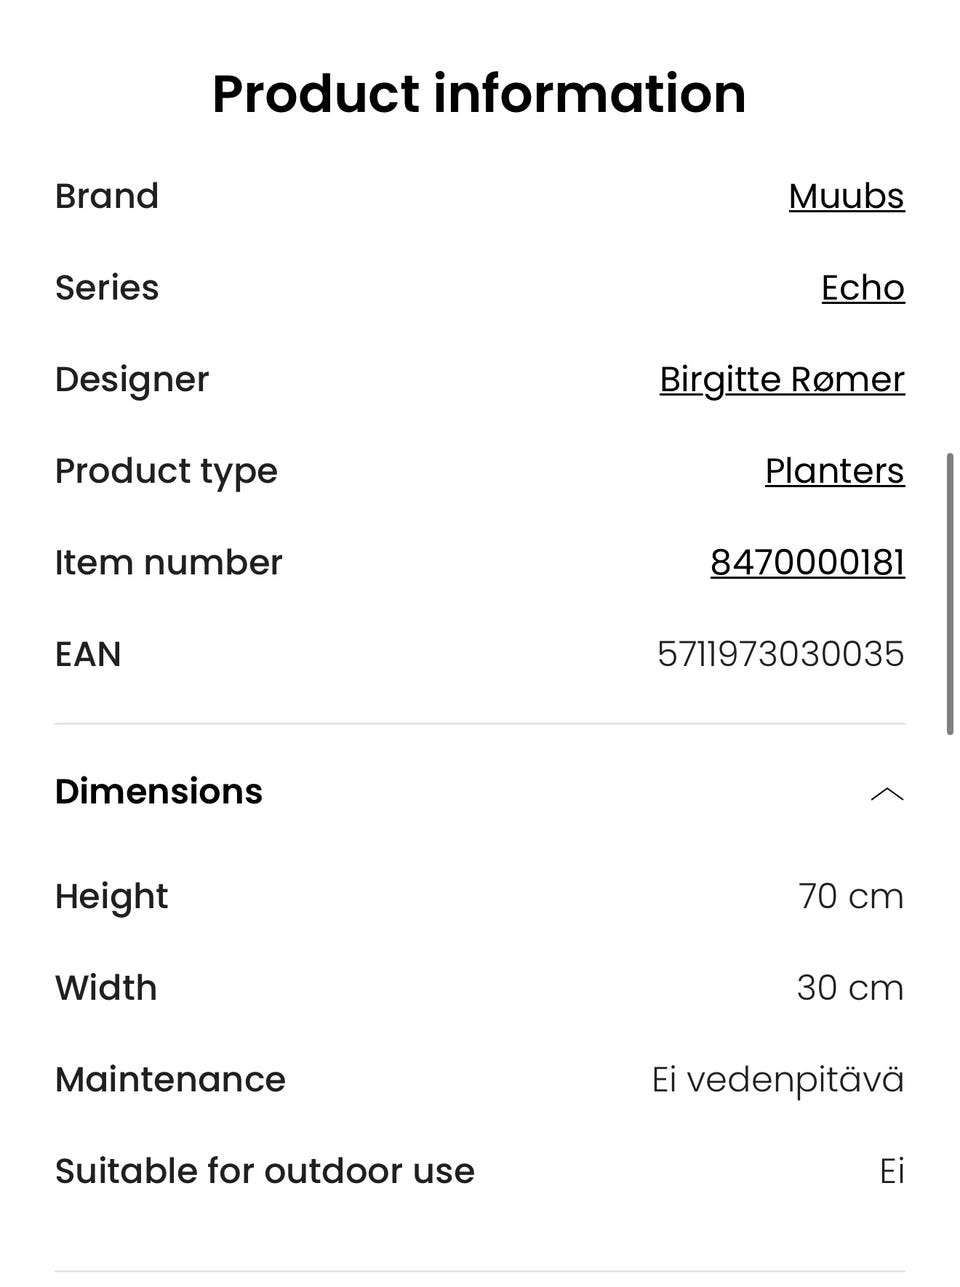Click the Product information heading

(479, 94)
